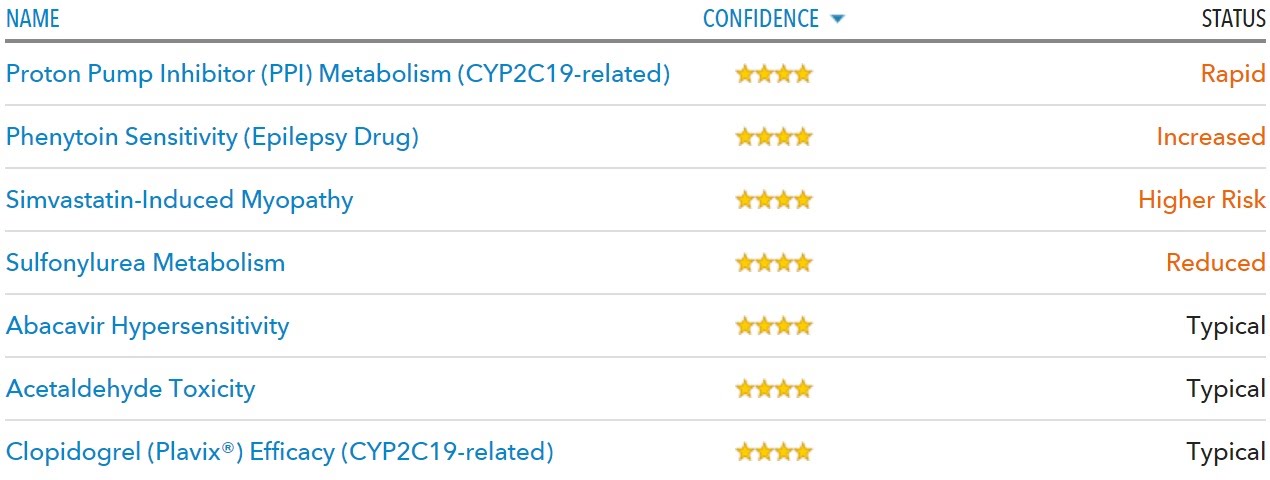Open Phenytoin Sensitivity (Epilepsy Drug) report
The width and height of the screenshot is (1270, 480).
tap(212, 137)
